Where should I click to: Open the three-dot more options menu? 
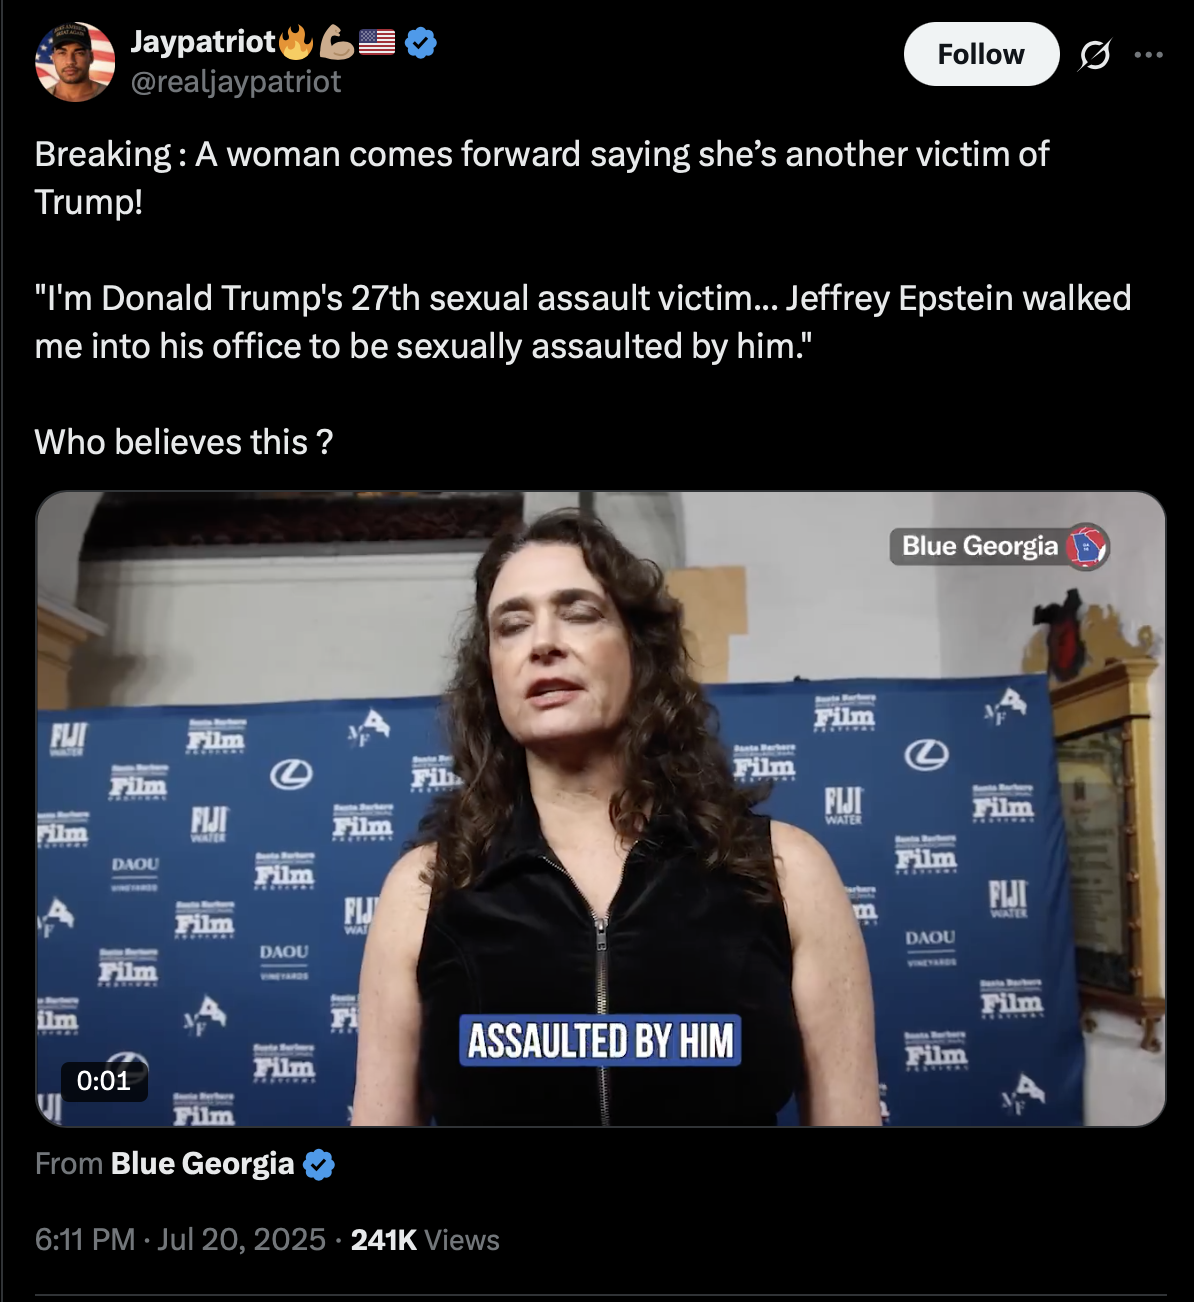(1148, 55)
